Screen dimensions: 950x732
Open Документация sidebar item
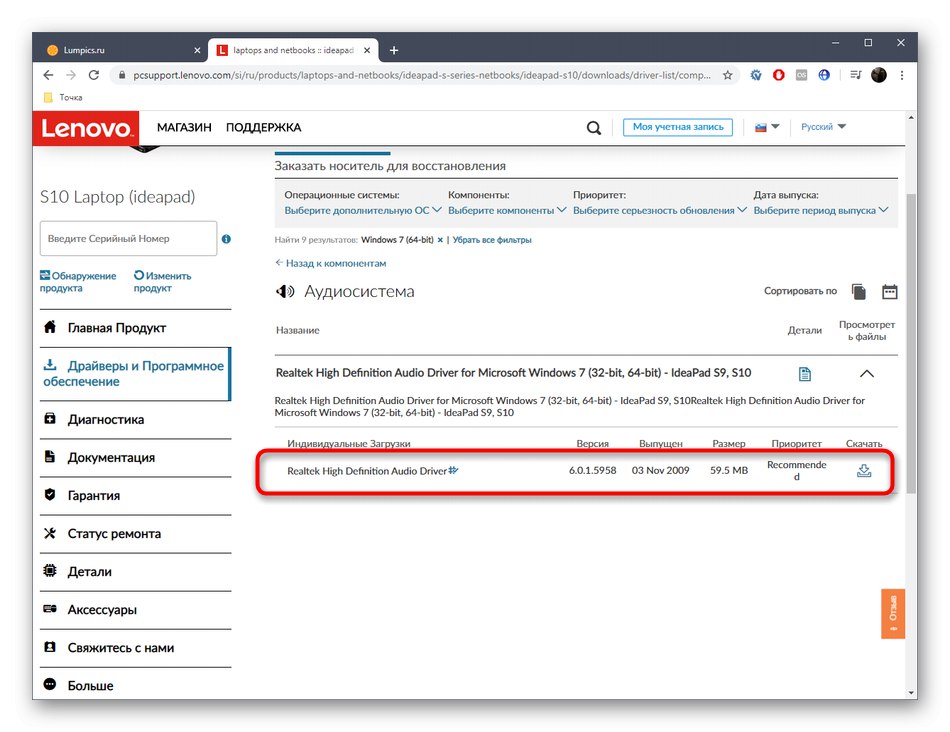[x=136, y=458]
